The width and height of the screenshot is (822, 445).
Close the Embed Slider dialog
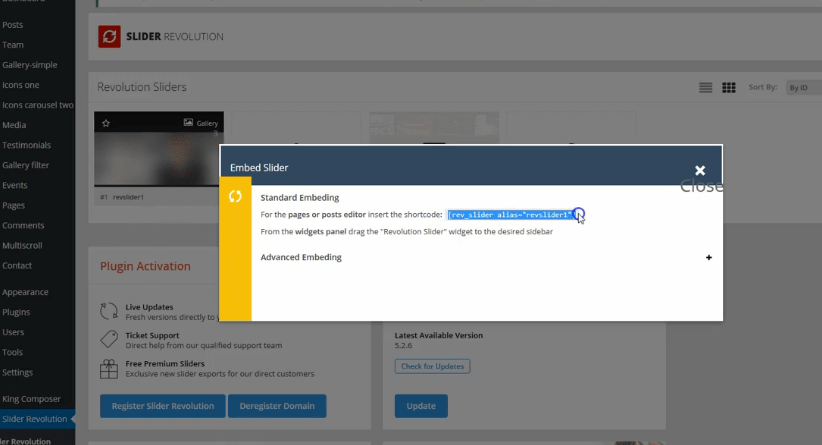pos(700,171)
